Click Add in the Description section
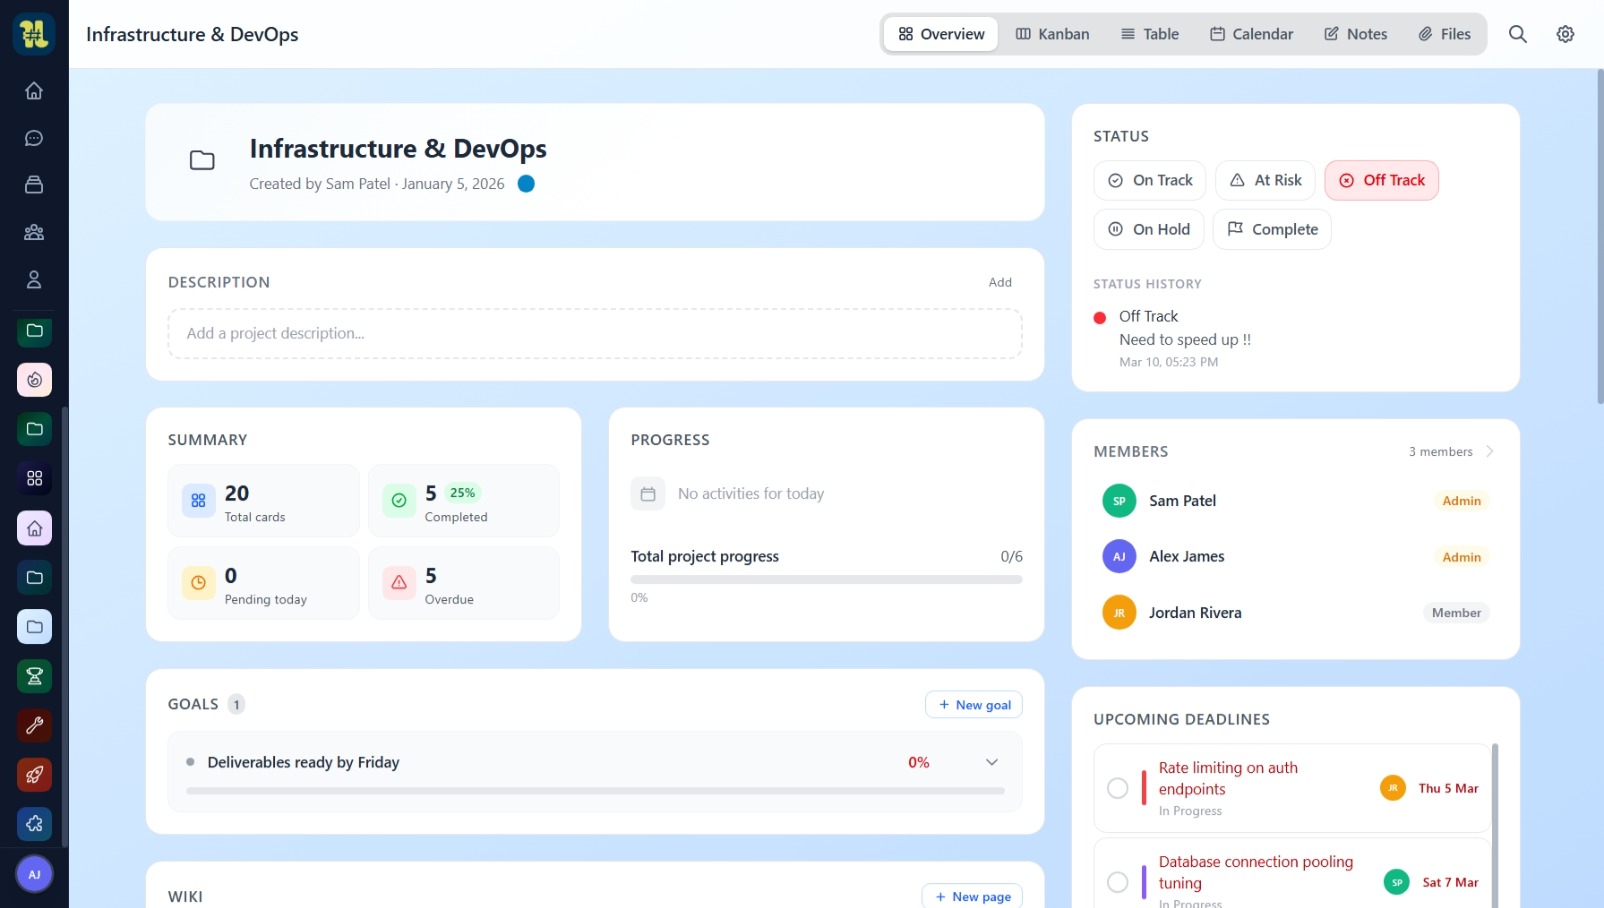This screenshot has height=908, width=1604. point(999,282)
